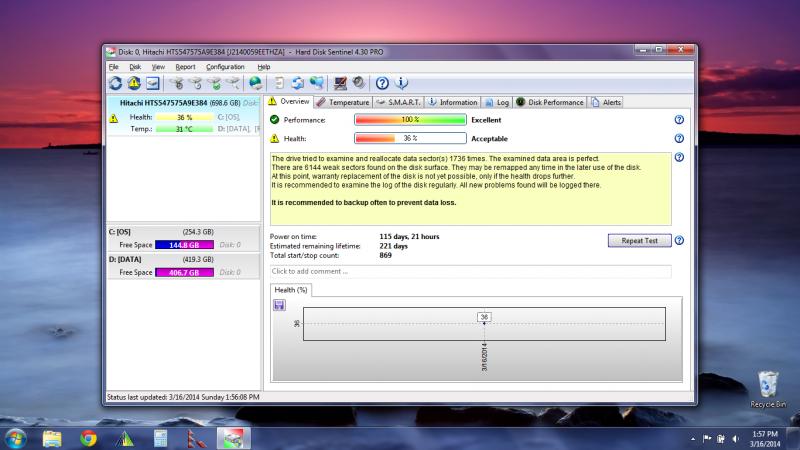Click the blue info toolbar icon

[x=401, y=83]
